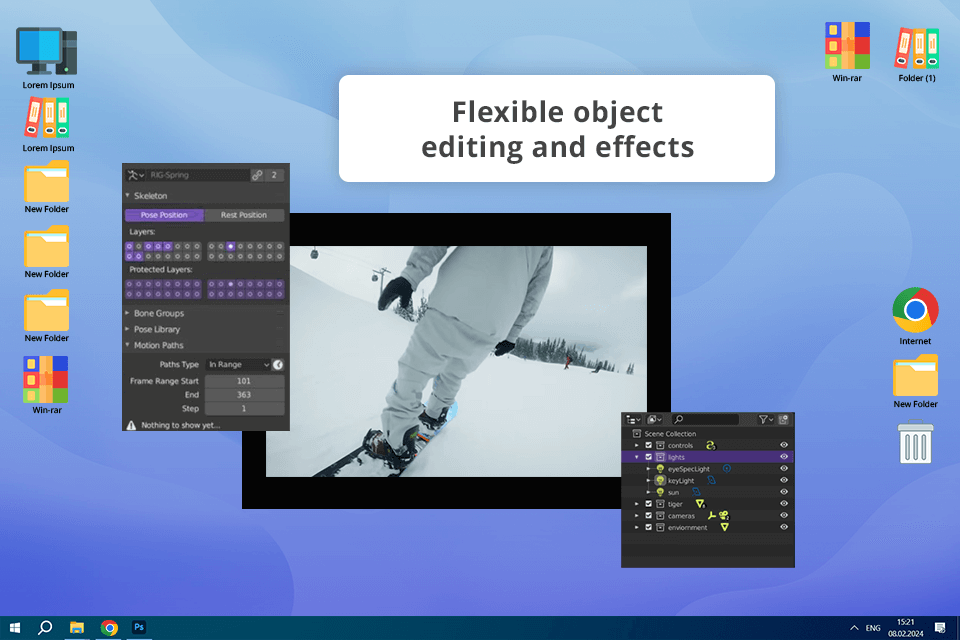The height and width of the screenshot is (640, 960).
Task: Hide the eyeSpecLight object with eye icon
Action: click(x=784, y=469)
